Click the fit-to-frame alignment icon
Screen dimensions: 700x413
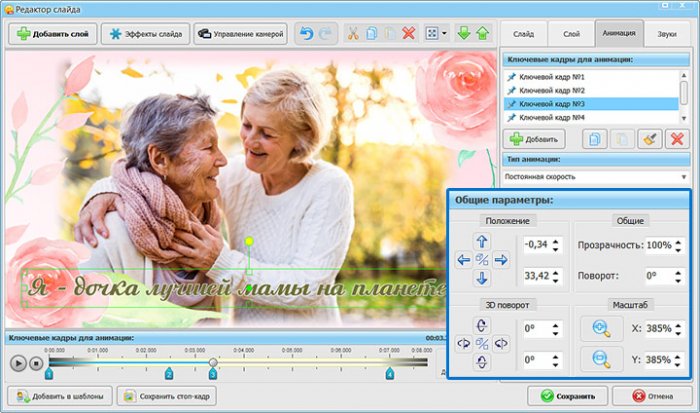point(432,33)
